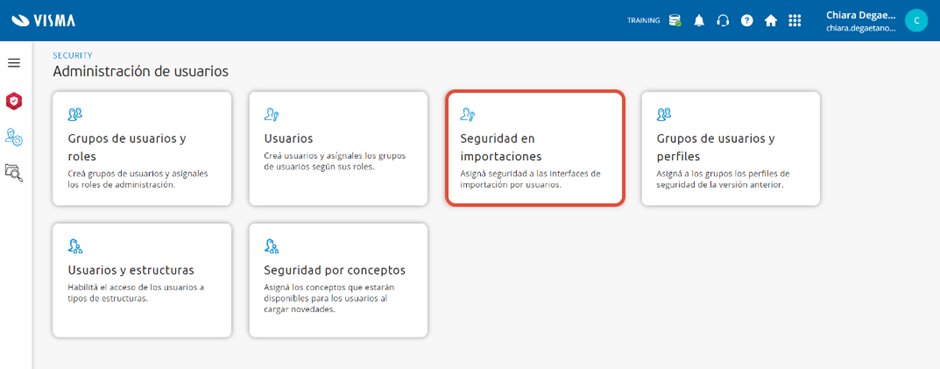Click the training database icon

pyautogui.click(x=675, y=20)
